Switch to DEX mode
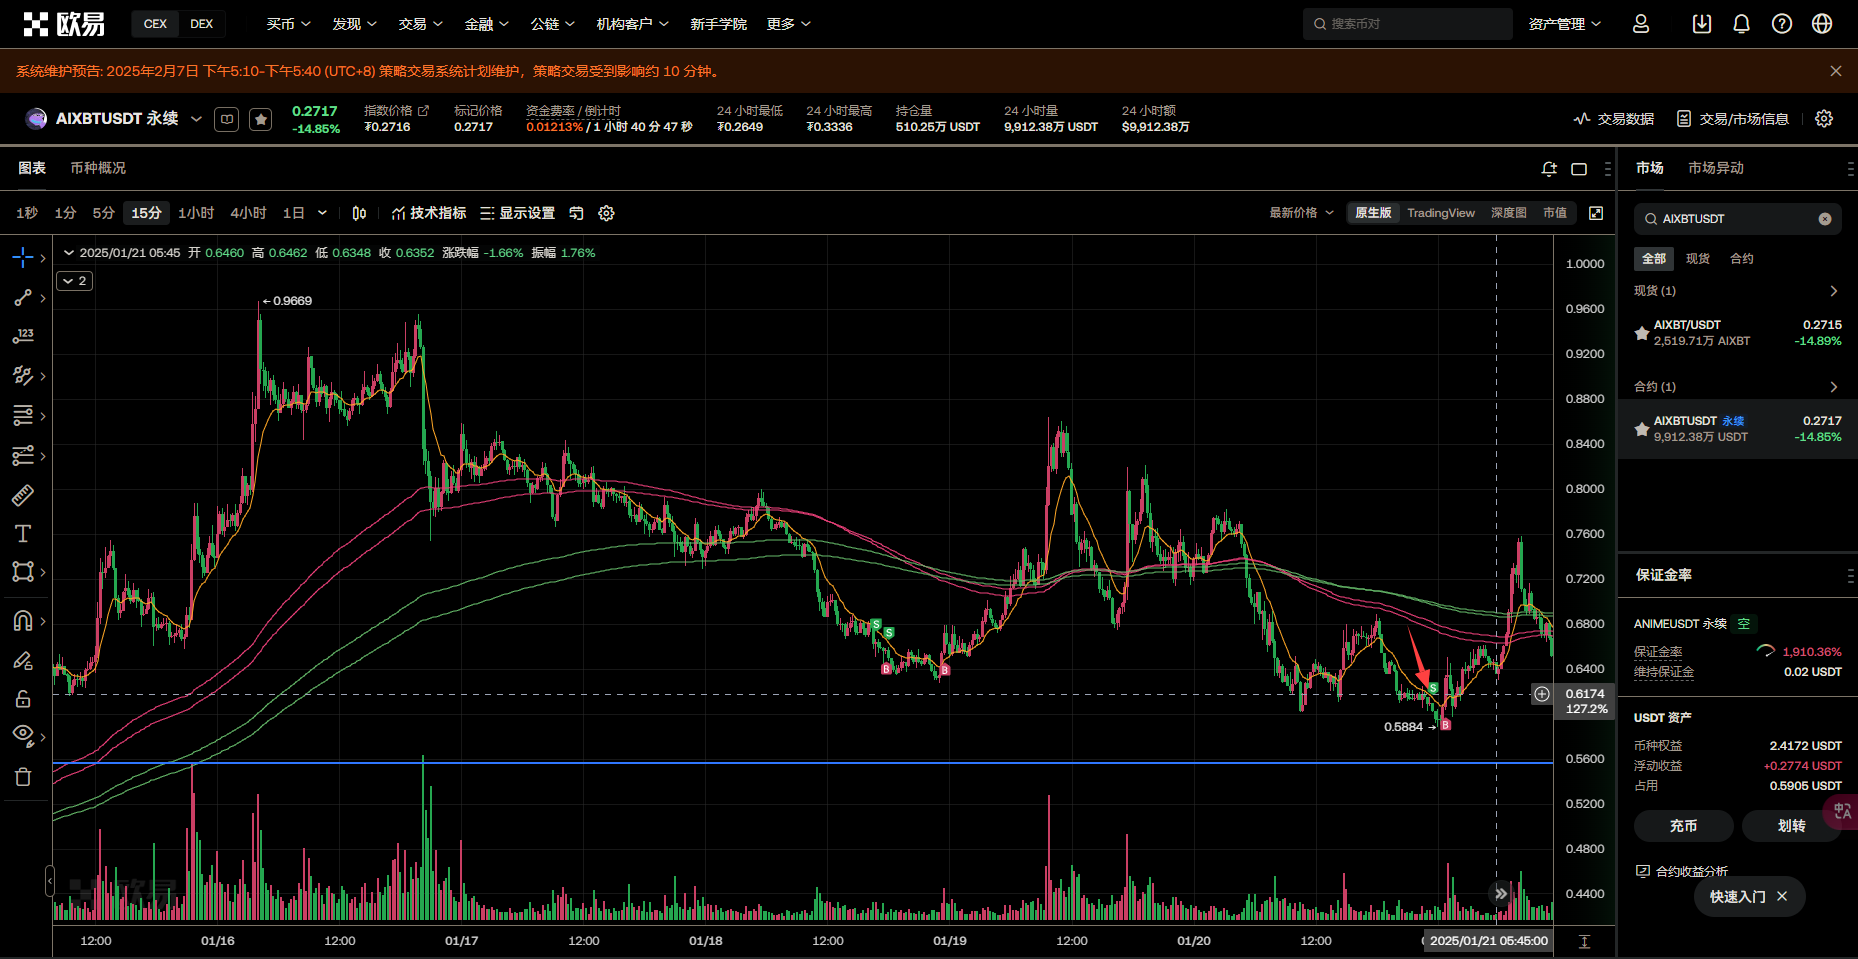 pyautogui.click(x=201, y=24)
